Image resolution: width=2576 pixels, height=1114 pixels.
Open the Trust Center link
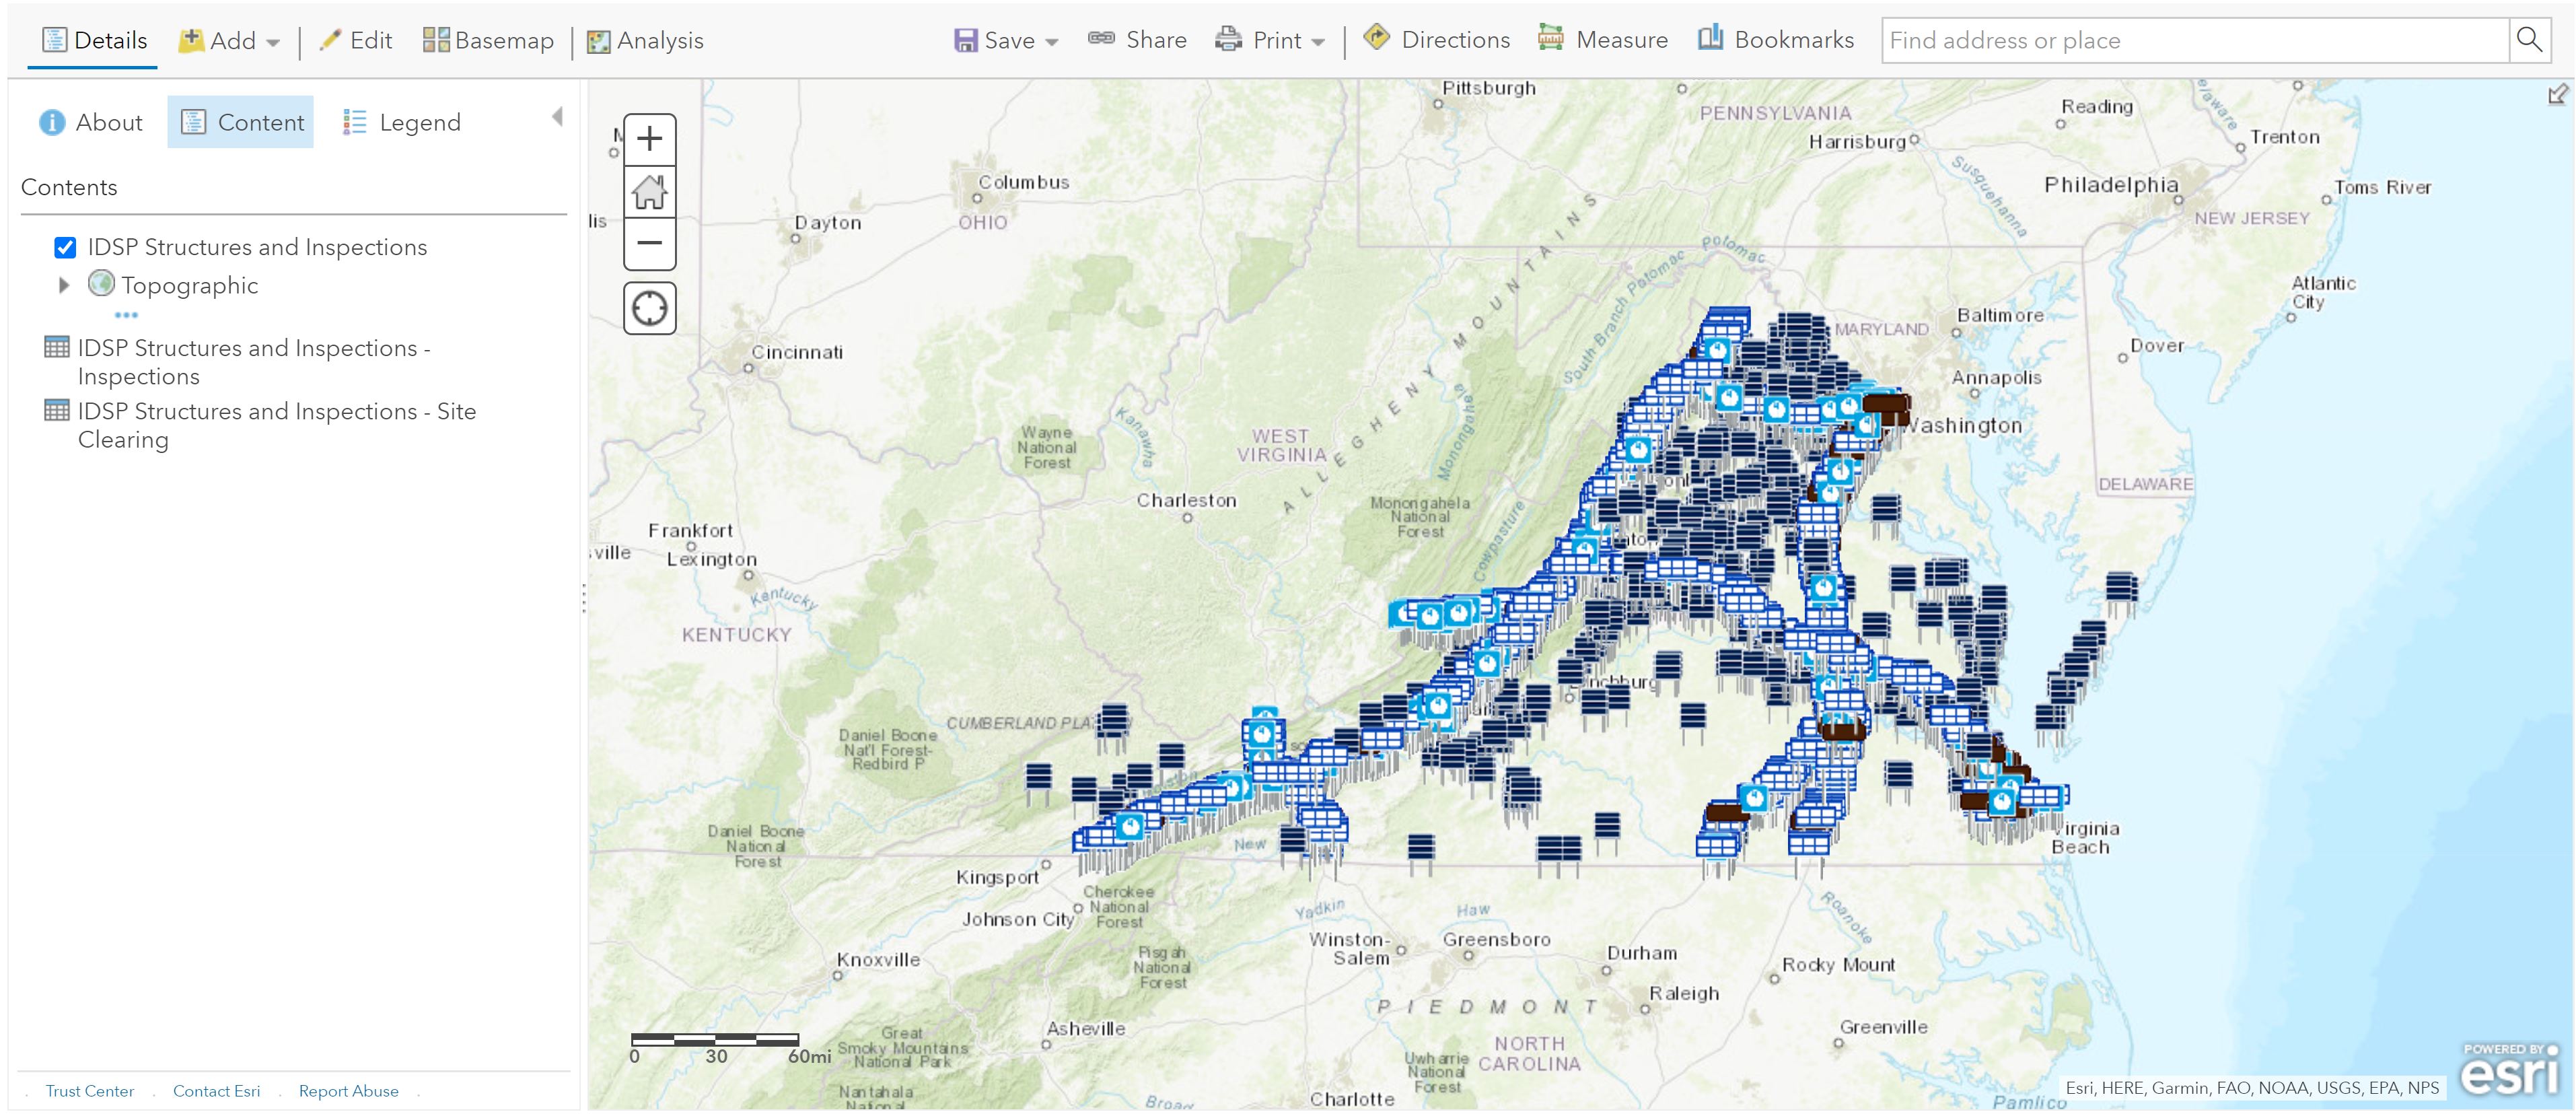tap(89, 1091)
